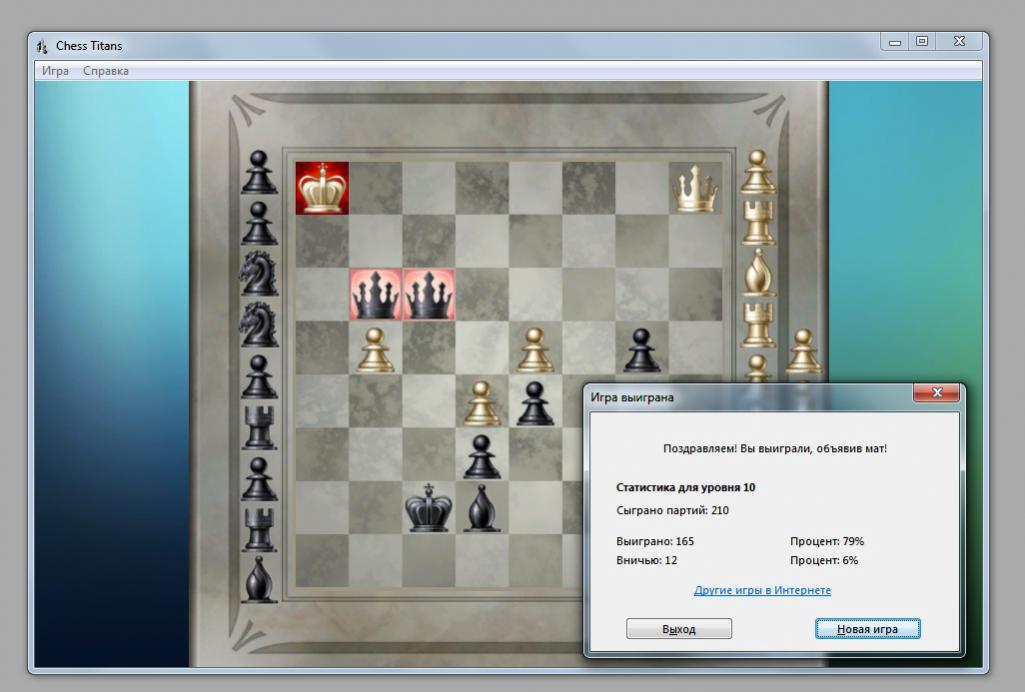This screenshot has height=692, width=1025.
Task: Open the Игра menu
Action: click(55, 71)
